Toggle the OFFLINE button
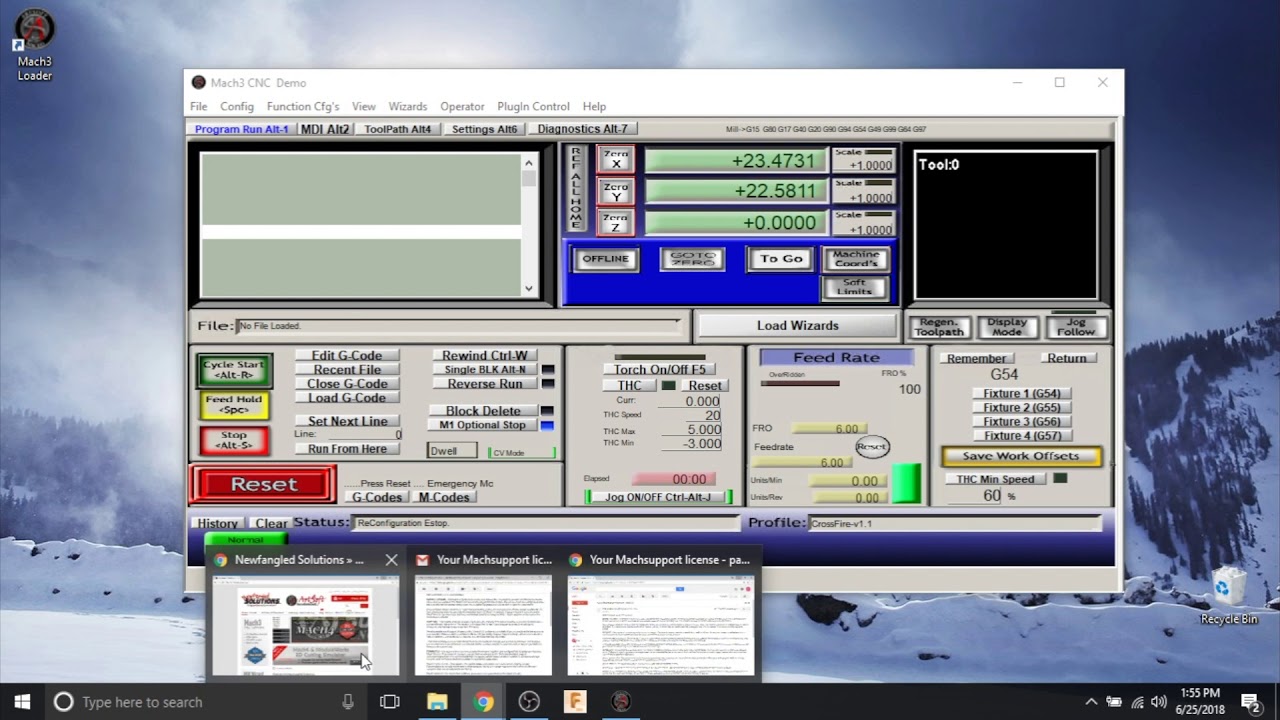This screenshot has height=720, width=1280. click(x=605, y=259)
